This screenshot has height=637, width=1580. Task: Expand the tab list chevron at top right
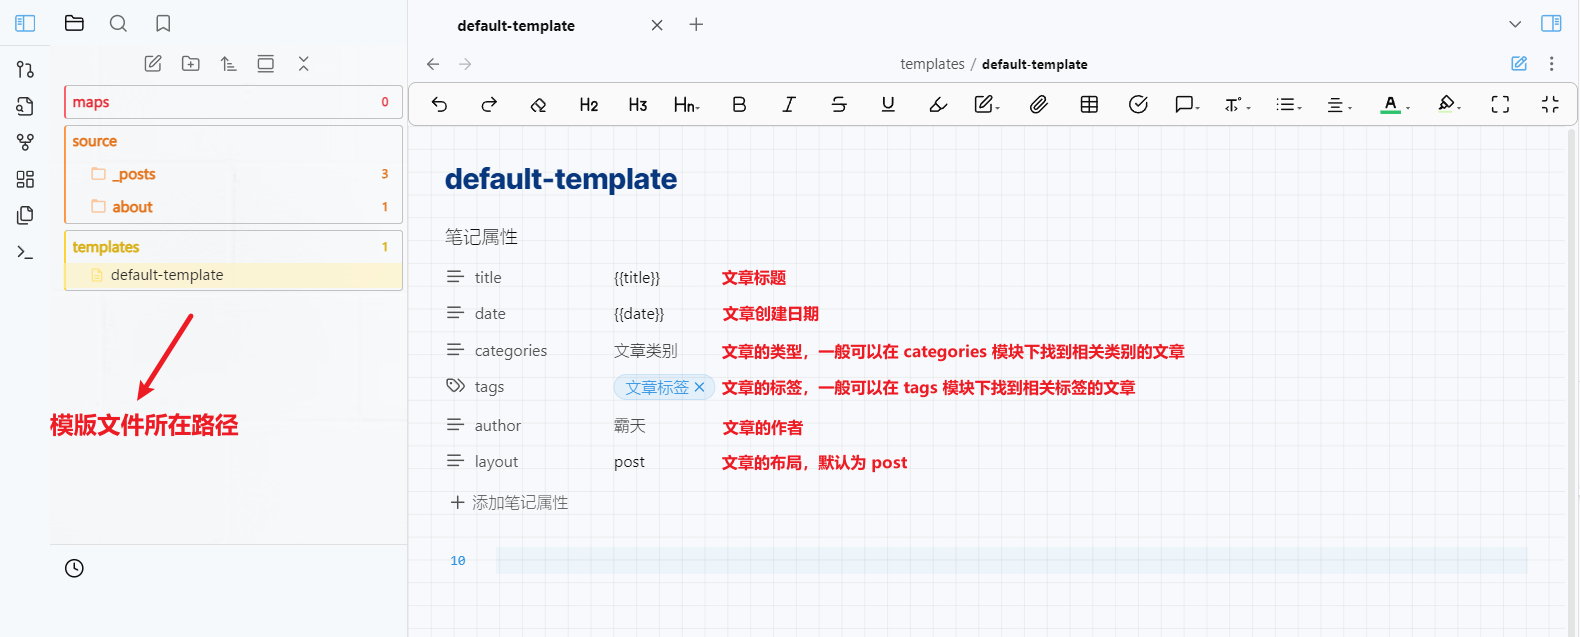[1515, 24]
